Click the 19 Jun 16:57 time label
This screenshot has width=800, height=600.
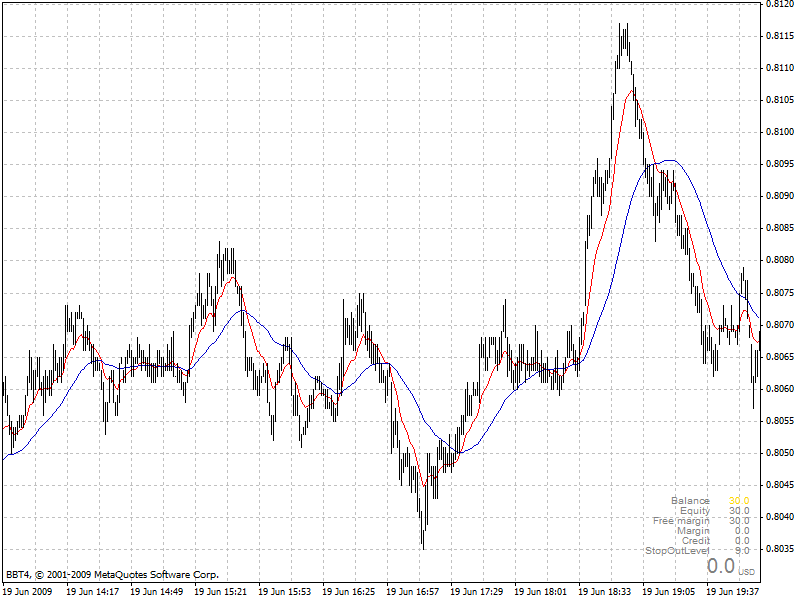point(413,591)
